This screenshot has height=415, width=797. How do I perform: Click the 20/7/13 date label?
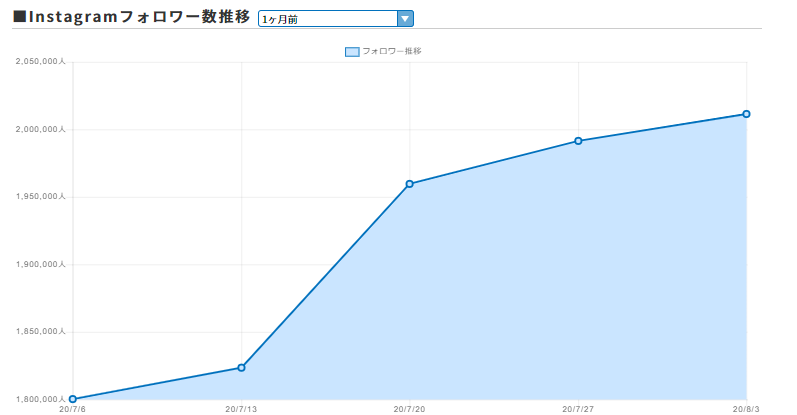pyautogui.click(x=241, y=409)
